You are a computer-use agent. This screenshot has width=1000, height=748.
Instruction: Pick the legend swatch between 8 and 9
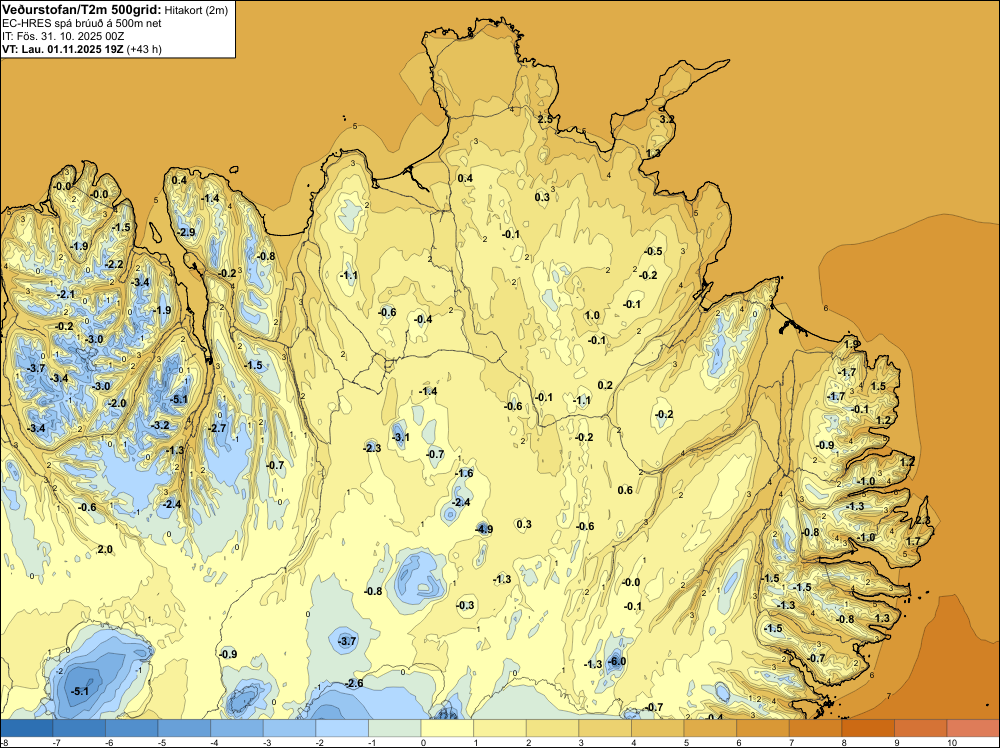point(868,728)
